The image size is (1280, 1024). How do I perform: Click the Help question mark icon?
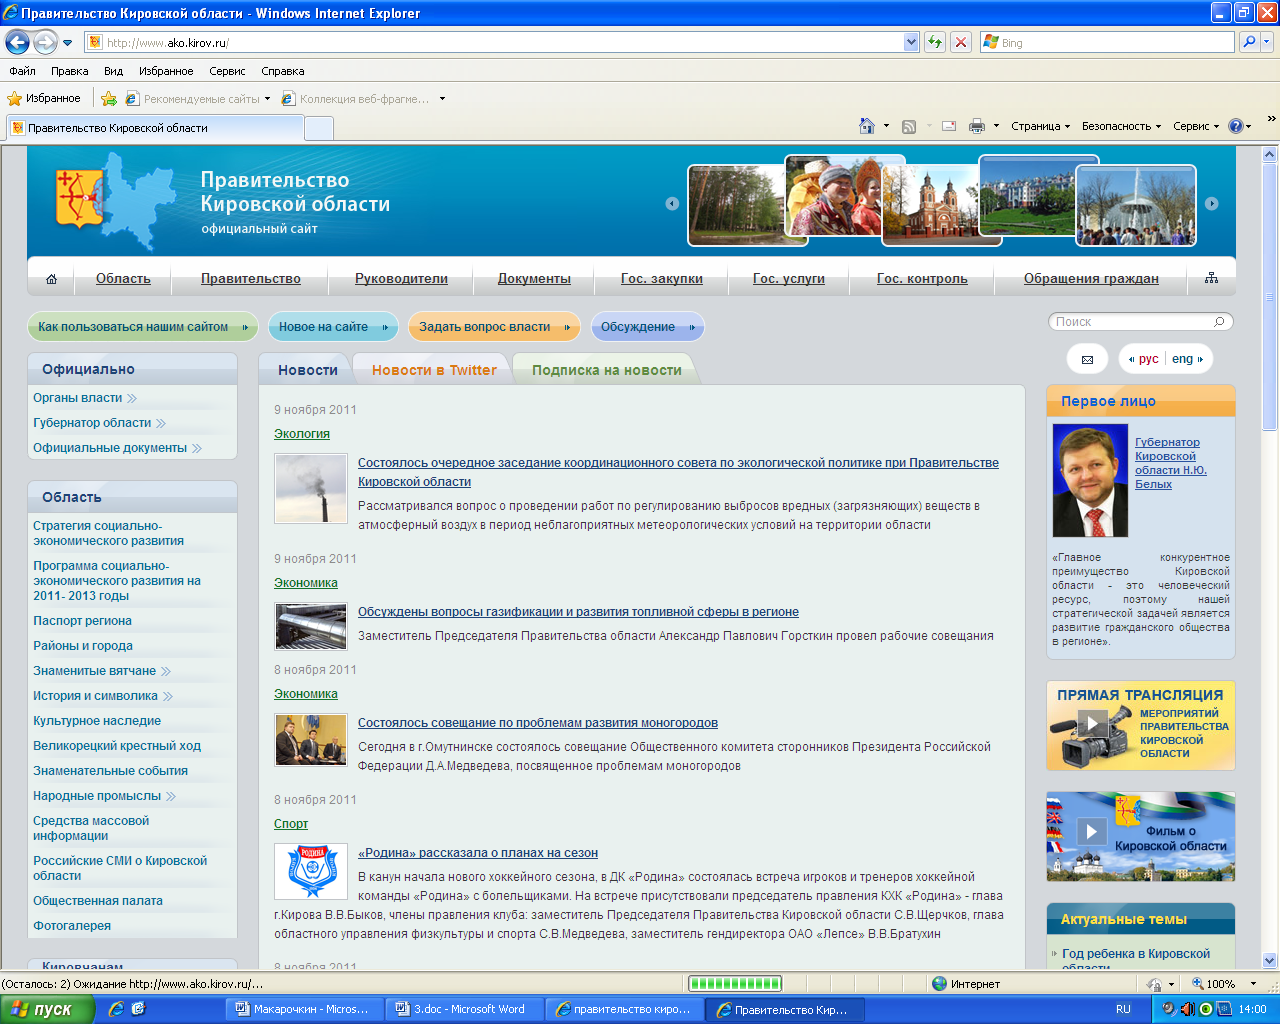click(x=1236, y=126)
